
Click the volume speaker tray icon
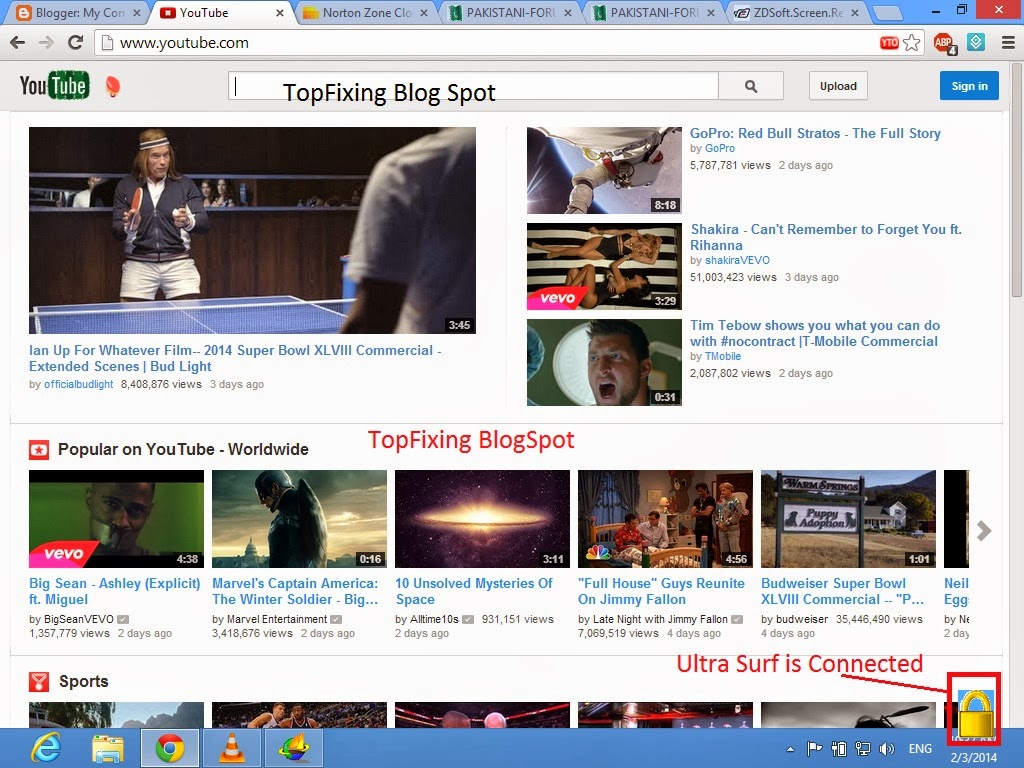pos(887,749)
